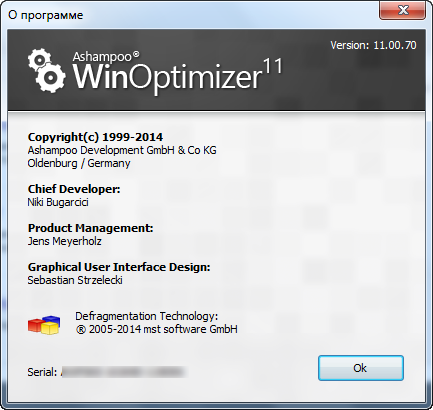The height and width of the screenshot is (410, 433).
Task: Click the name Sebastian Strzelecki
Action: [x=75, y=280]
